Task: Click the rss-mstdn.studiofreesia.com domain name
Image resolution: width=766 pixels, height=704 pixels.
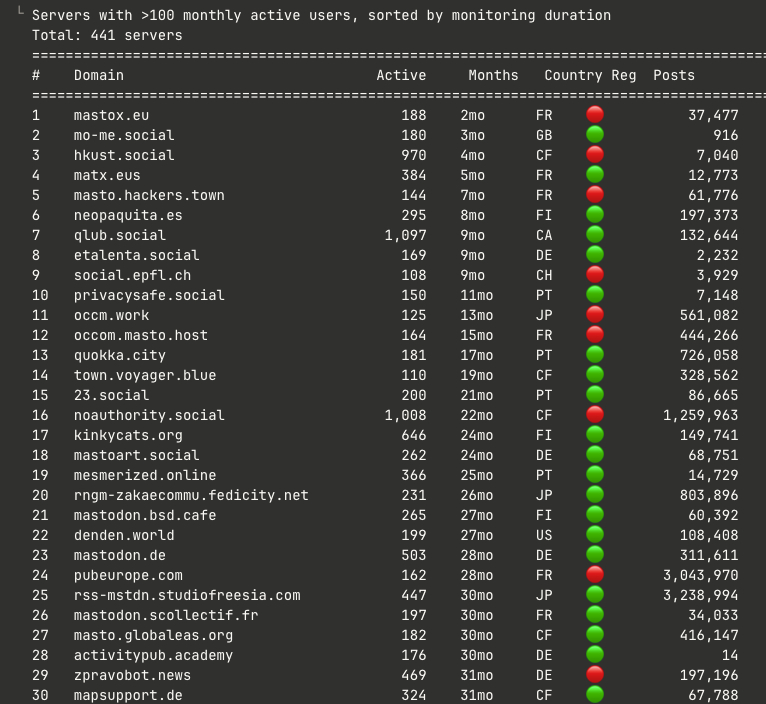Action: (187, 595)
